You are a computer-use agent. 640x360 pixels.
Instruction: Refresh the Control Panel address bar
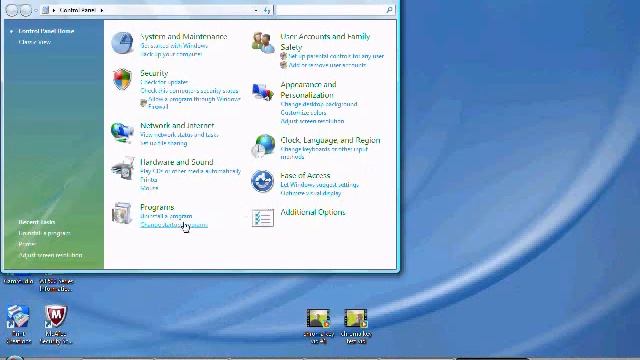pos(267,10)
